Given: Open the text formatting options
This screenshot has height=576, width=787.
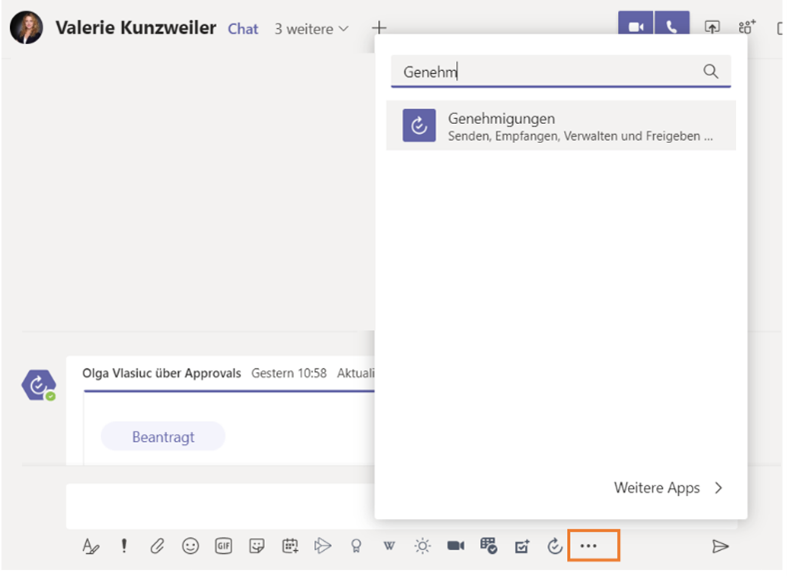Looking at the screenshot, I should 90,545.
